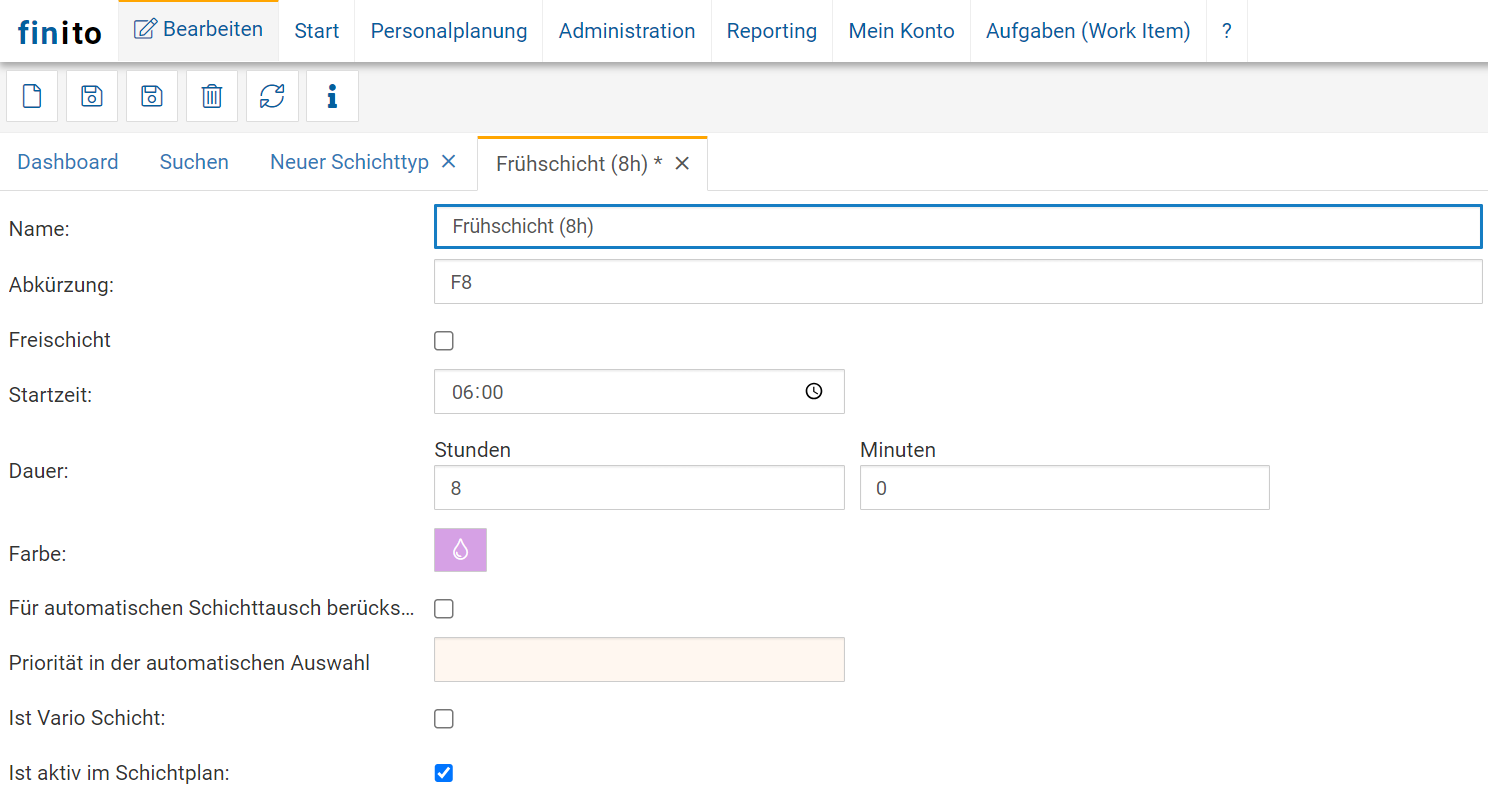Open the Administration menu
The image size is (1488, 810).
[x=626, y=31]
